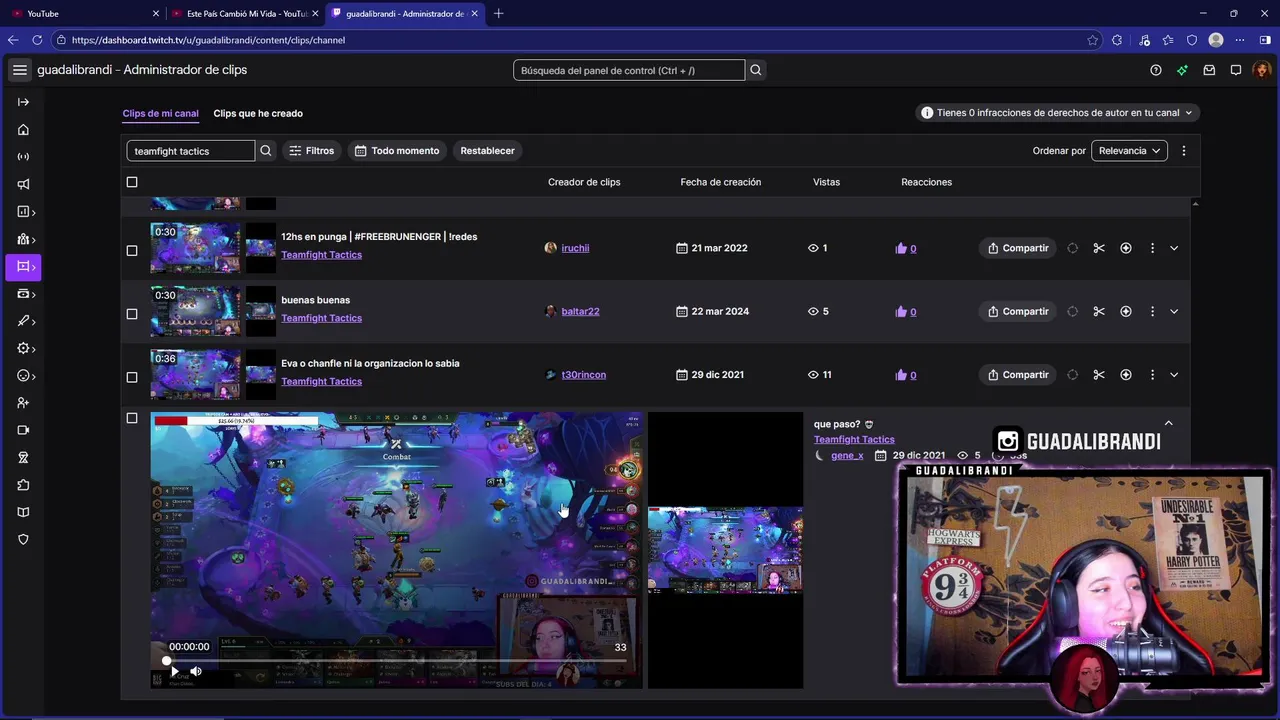Screen dimensions: 1280x720
Task: Switch to Este País Cambió Mi Vida tab
Action: (x=246, y=13)
